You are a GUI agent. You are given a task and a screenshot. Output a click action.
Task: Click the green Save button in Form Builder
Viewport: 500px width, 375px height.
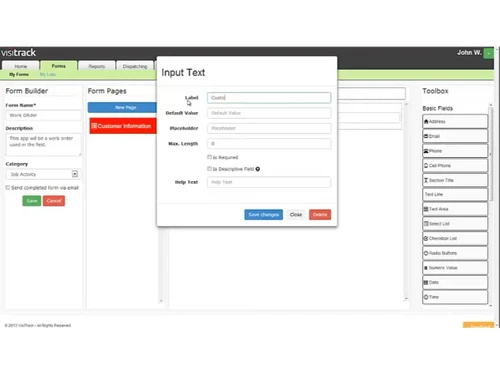[32, 201]
